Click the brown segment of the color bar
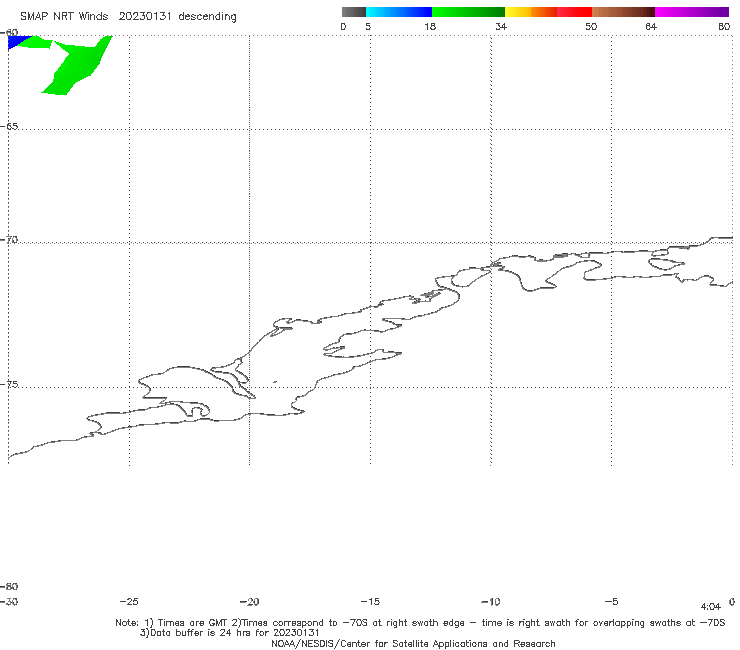740x650 pixels. (x=623, y=12)
